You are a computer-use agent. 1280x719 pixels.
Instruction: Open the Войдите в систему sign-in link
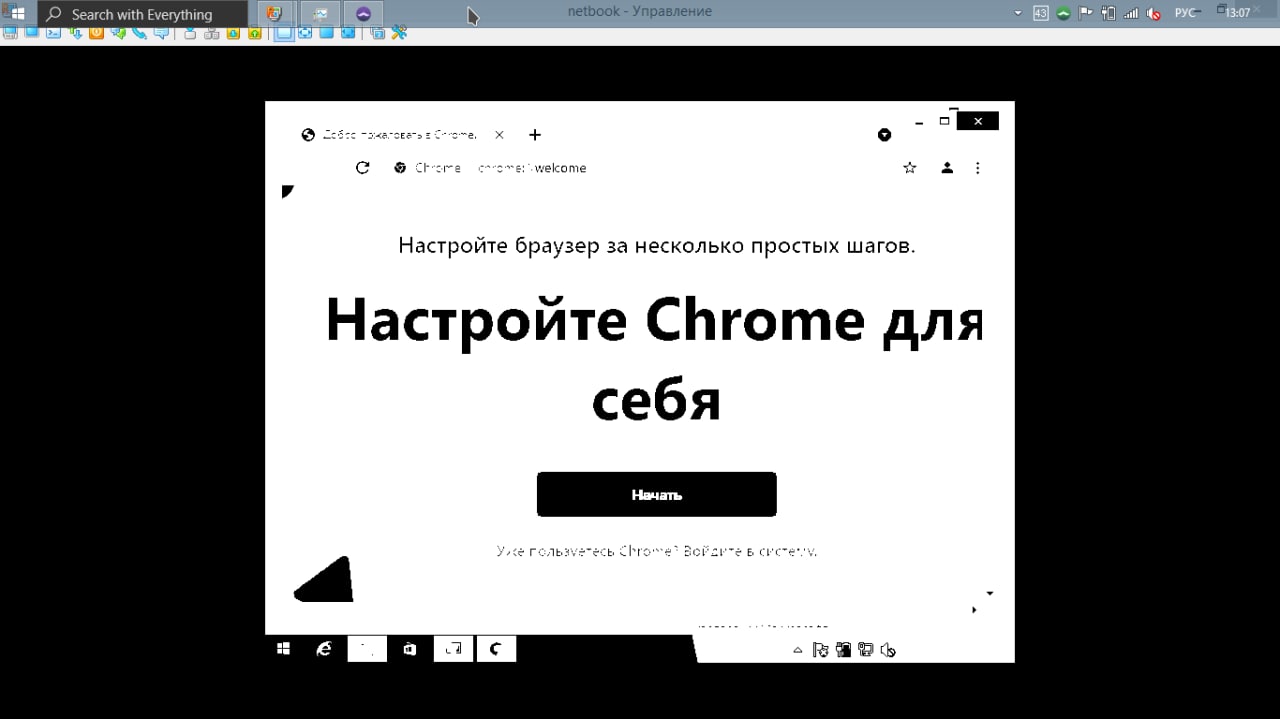pyautogui.click(x=750, y=551)
